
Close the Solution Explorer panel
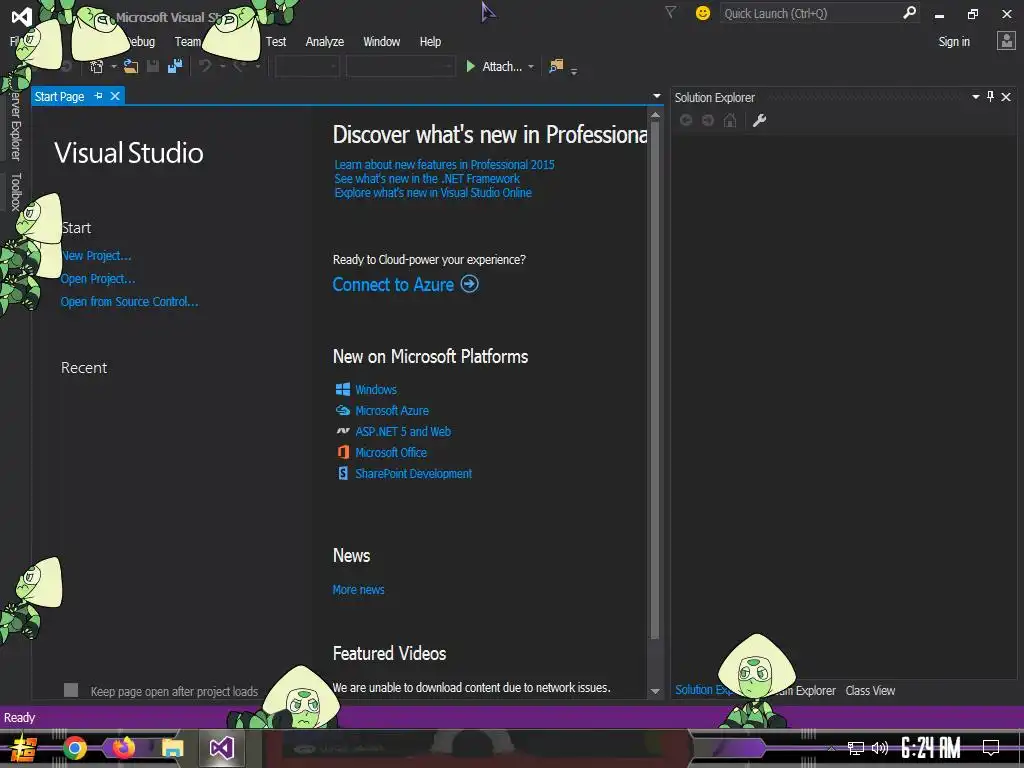[x=1006, y=97]
